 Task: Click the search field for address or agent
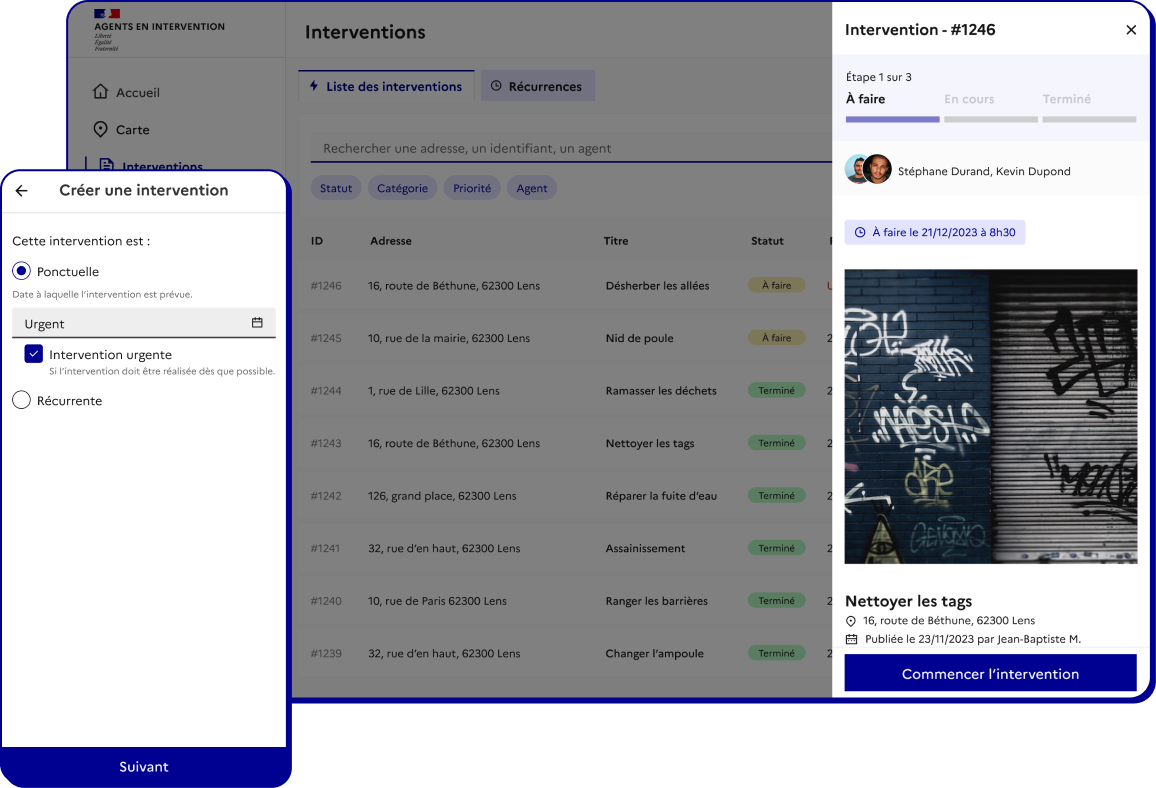[x=560, y=148]
